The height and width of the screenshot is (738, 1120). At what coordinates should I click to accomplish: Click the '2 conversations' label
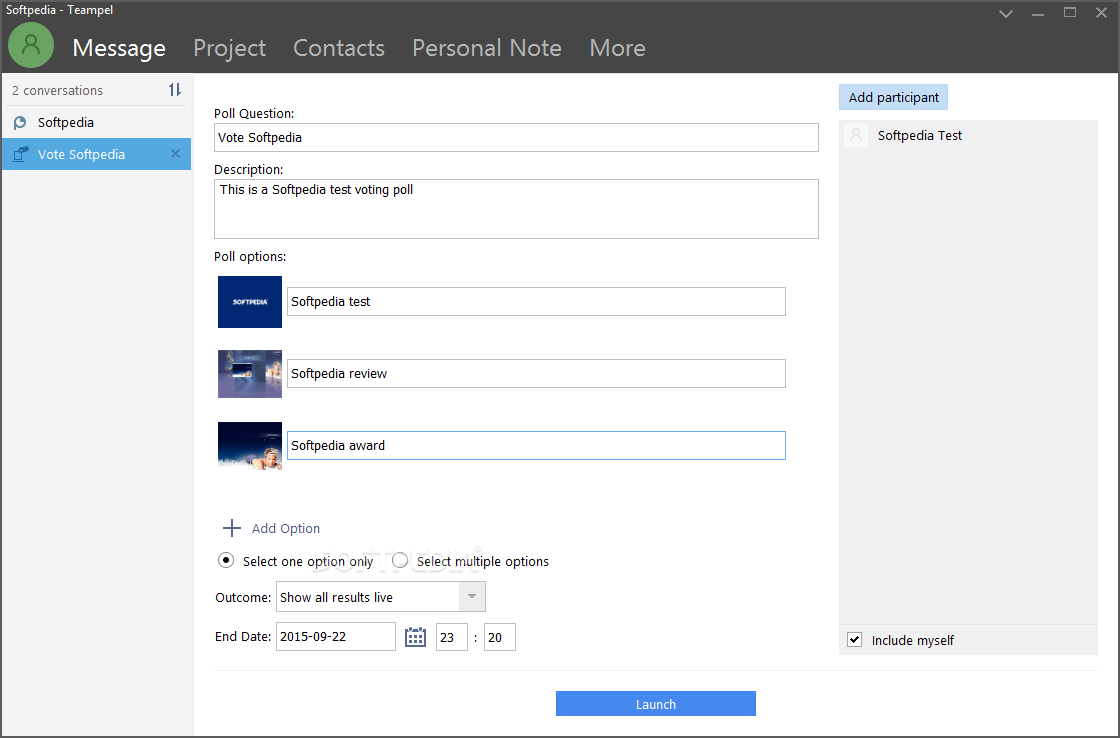click(57, 91)
